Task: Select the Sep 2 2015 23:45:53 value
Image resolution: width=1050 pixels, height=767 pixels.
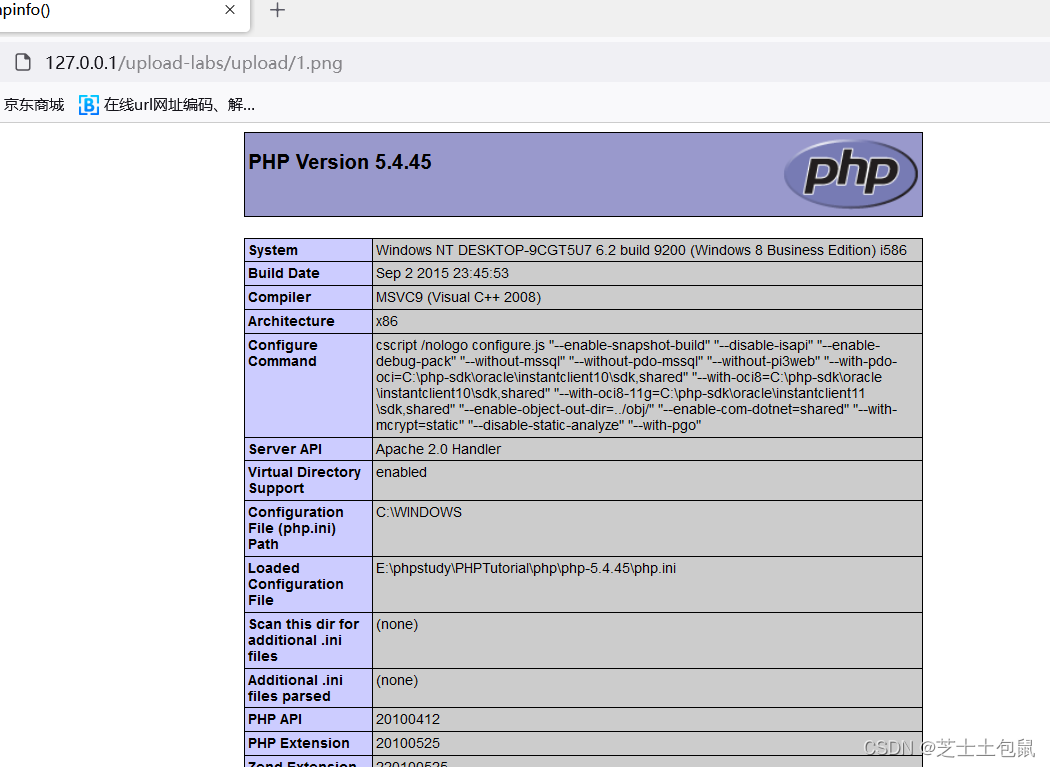Action: [442, 273]
